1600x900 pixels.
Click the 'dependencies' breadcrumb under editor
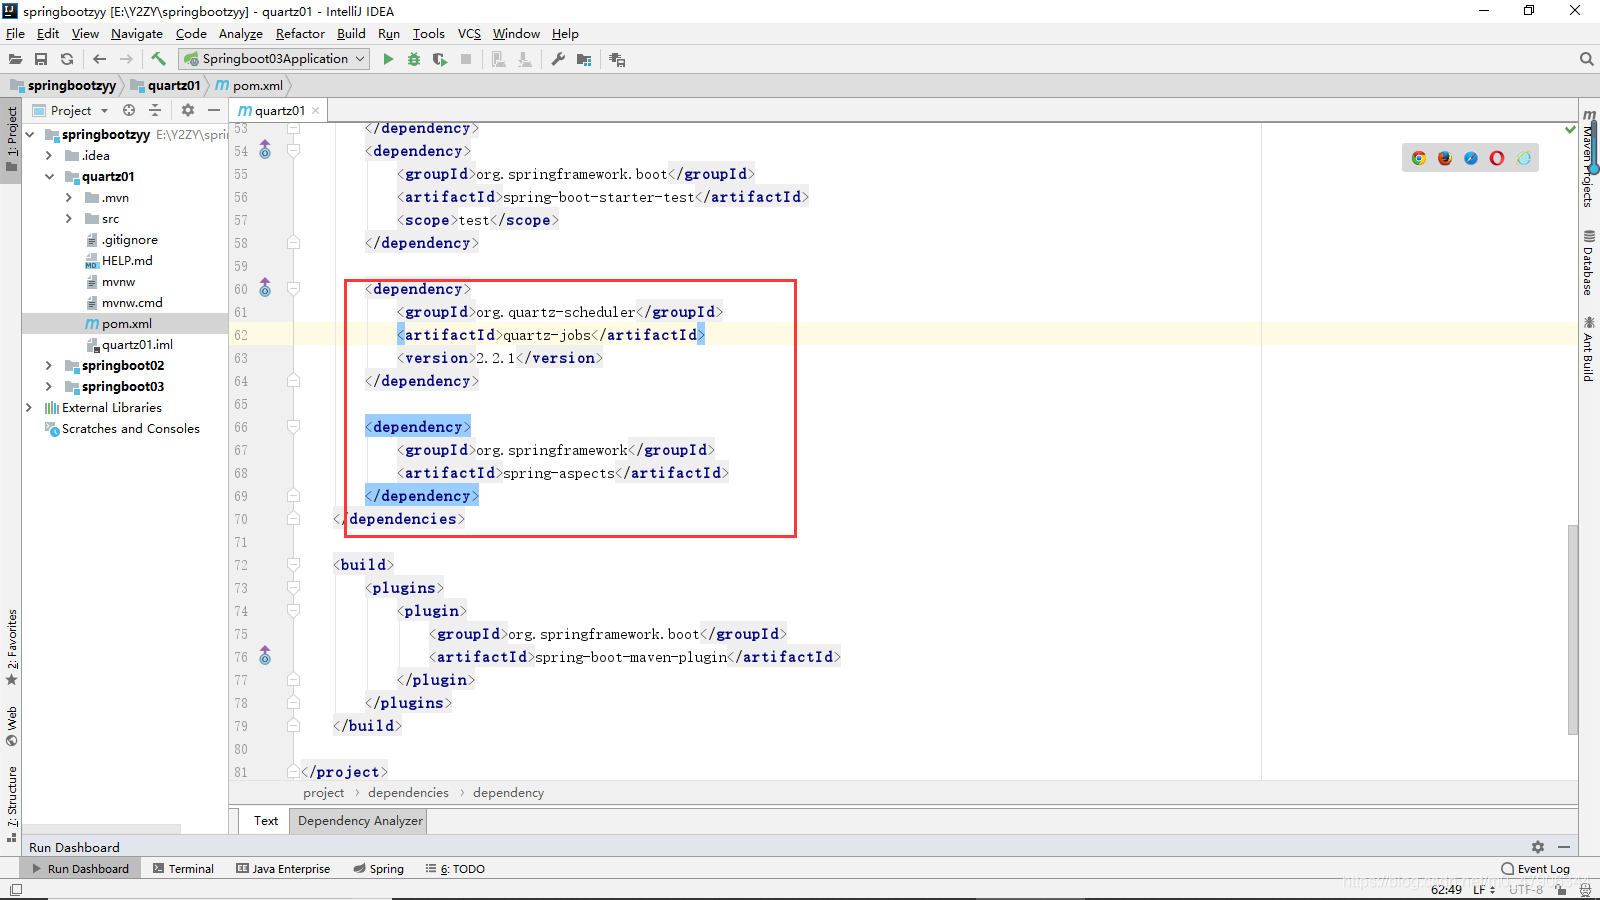[x=408, y=793]
